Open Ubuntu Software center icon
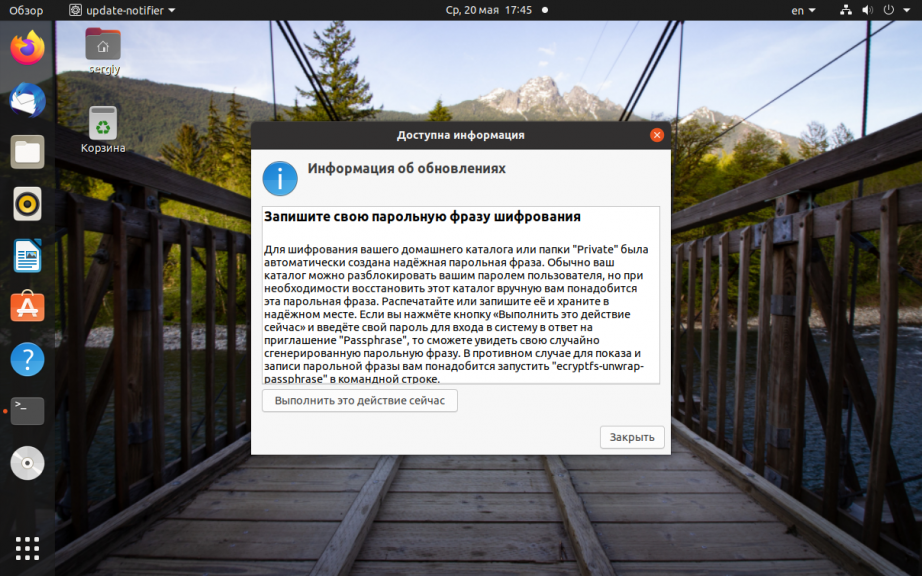The width and height of the screenshot is (922, 576). 27,307
